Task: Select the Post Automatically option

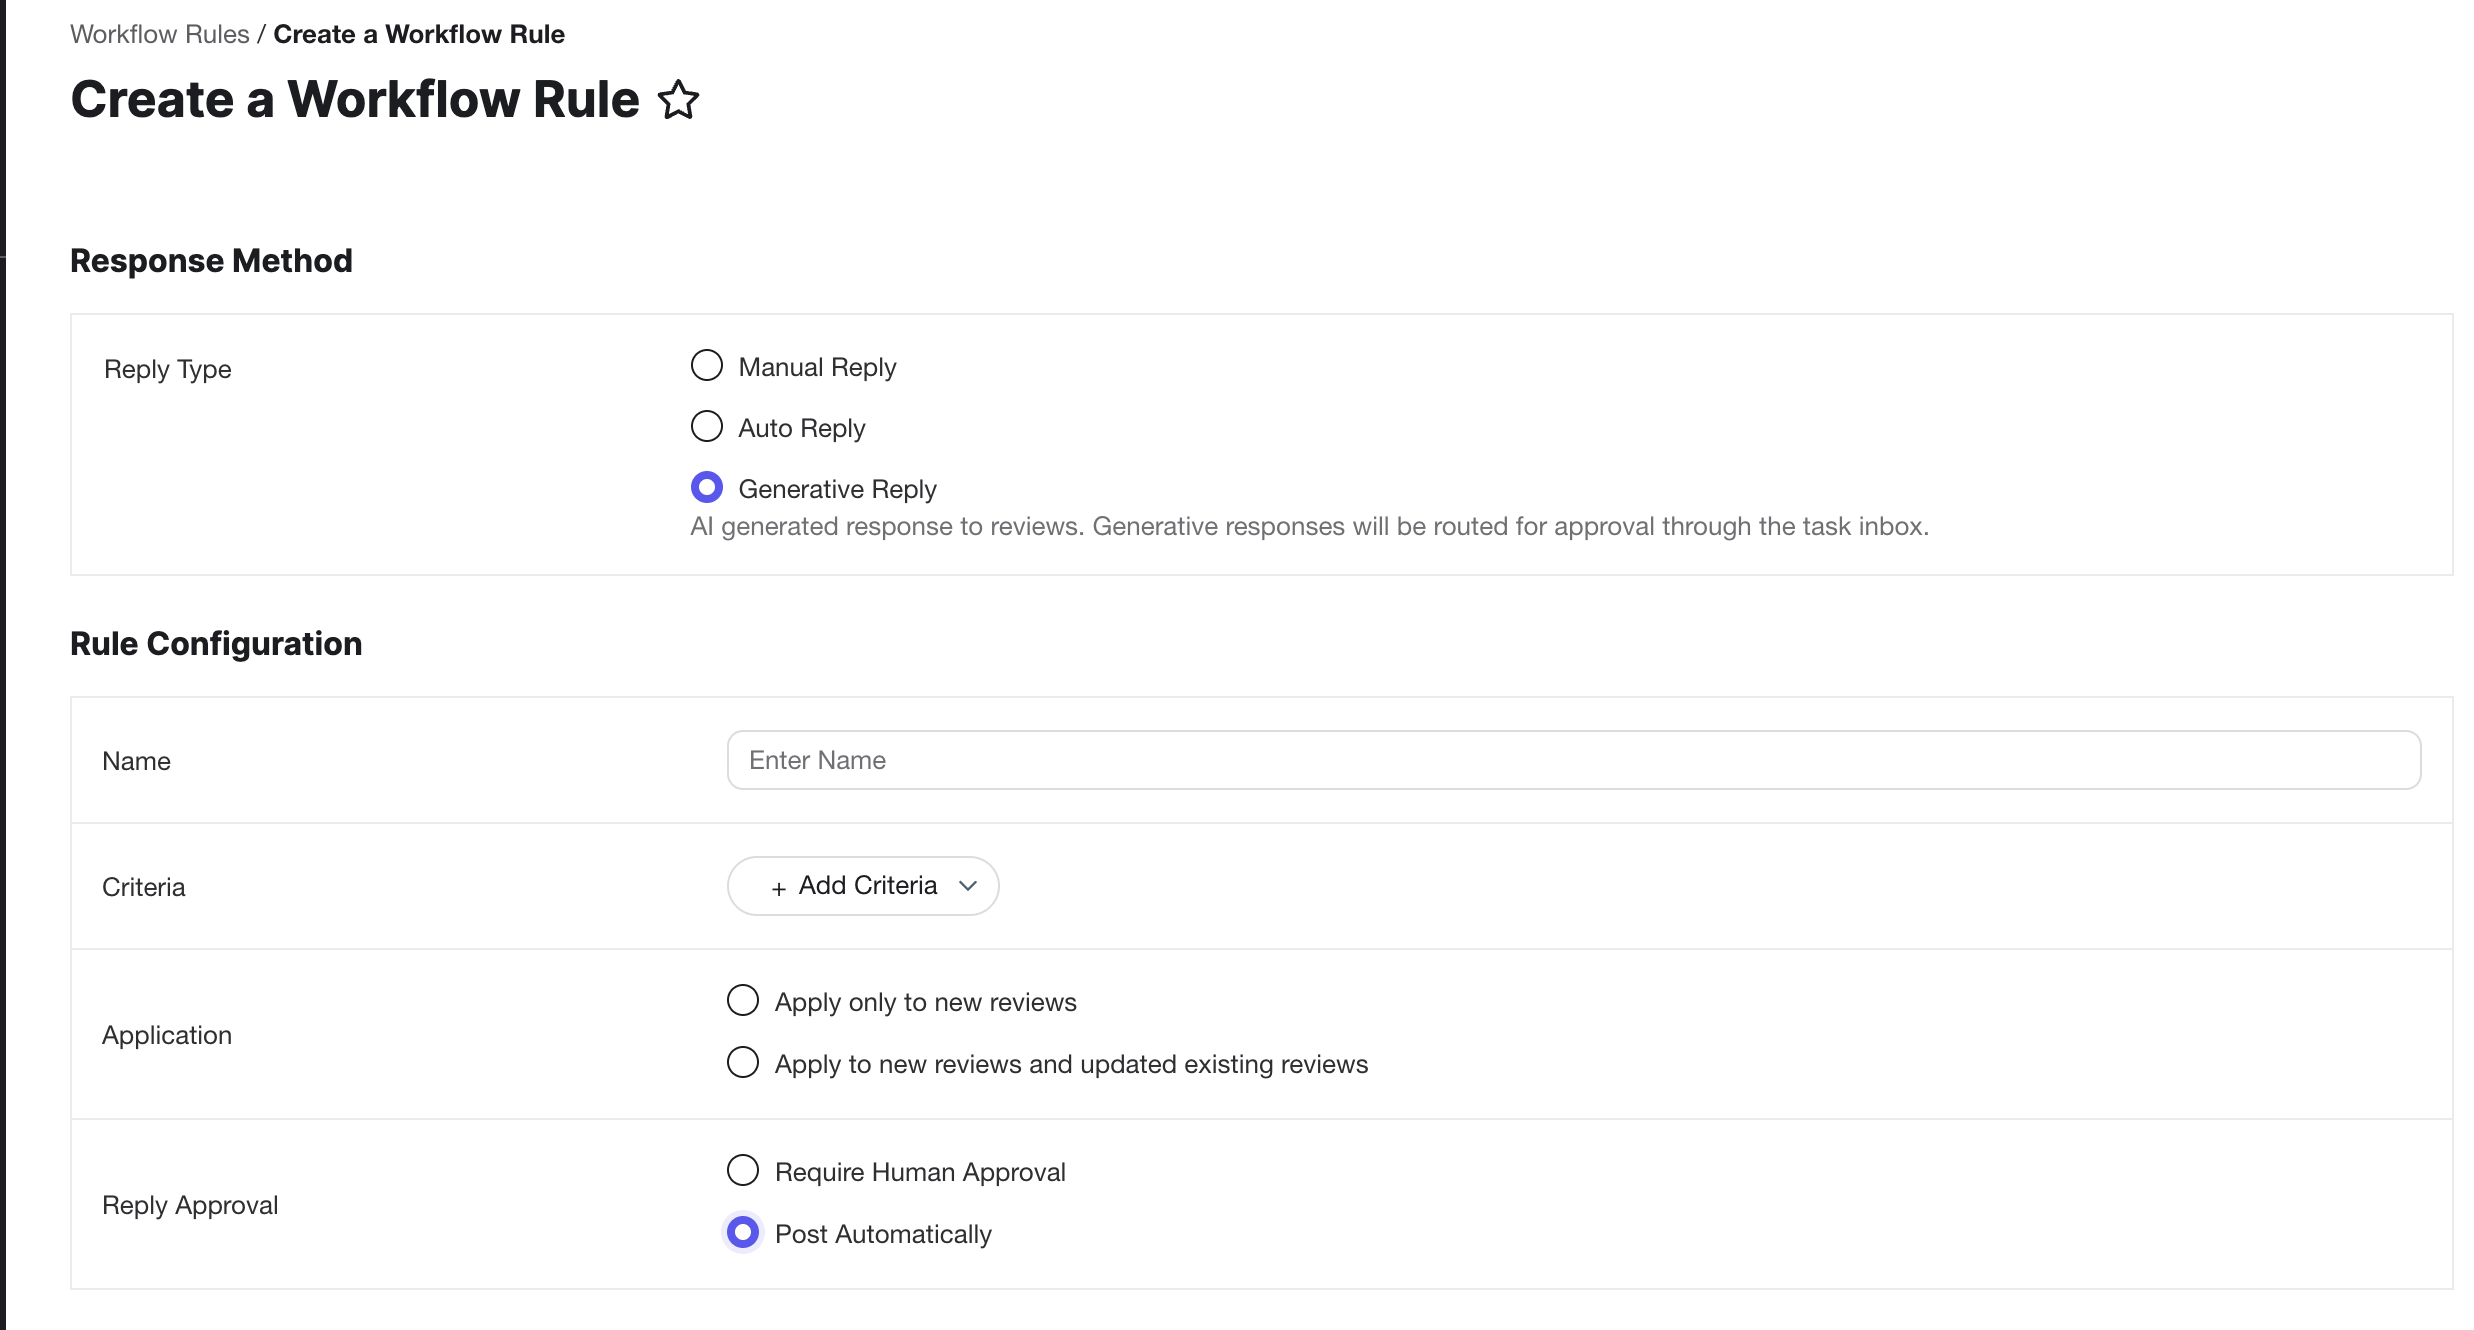Action: [x=743, y=1233]
